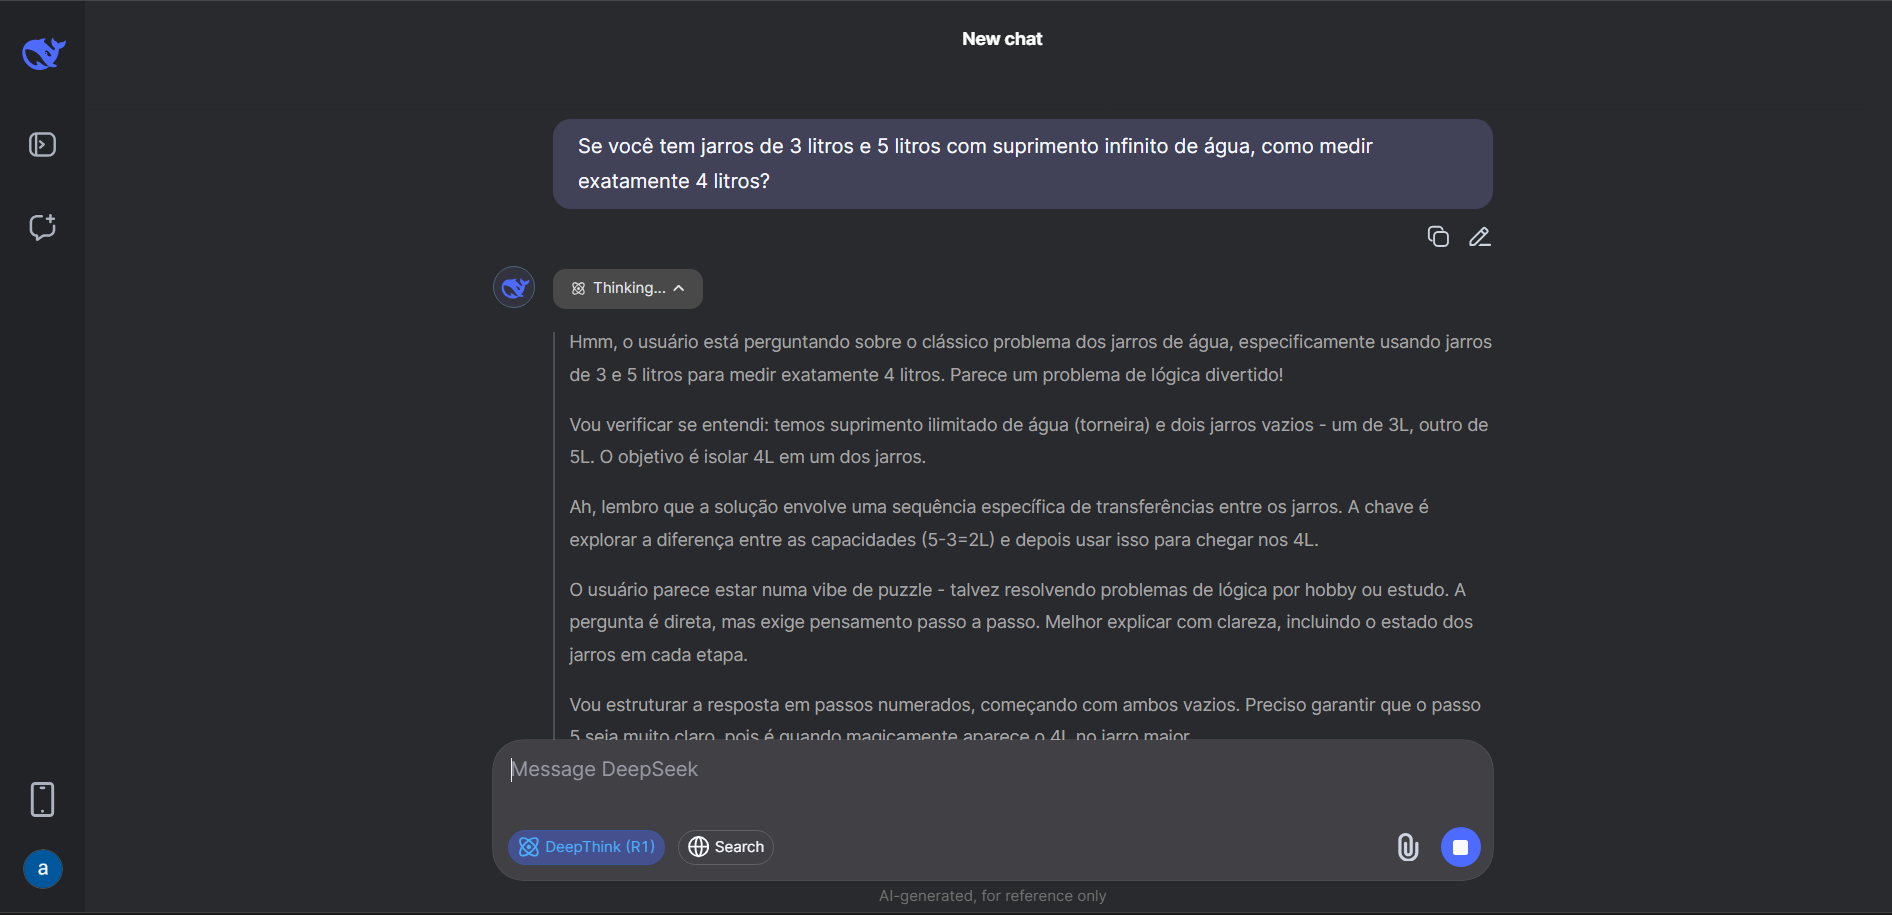1892x915 pixels.
Task: Copy the user message text
Action: click(1438, 237)
